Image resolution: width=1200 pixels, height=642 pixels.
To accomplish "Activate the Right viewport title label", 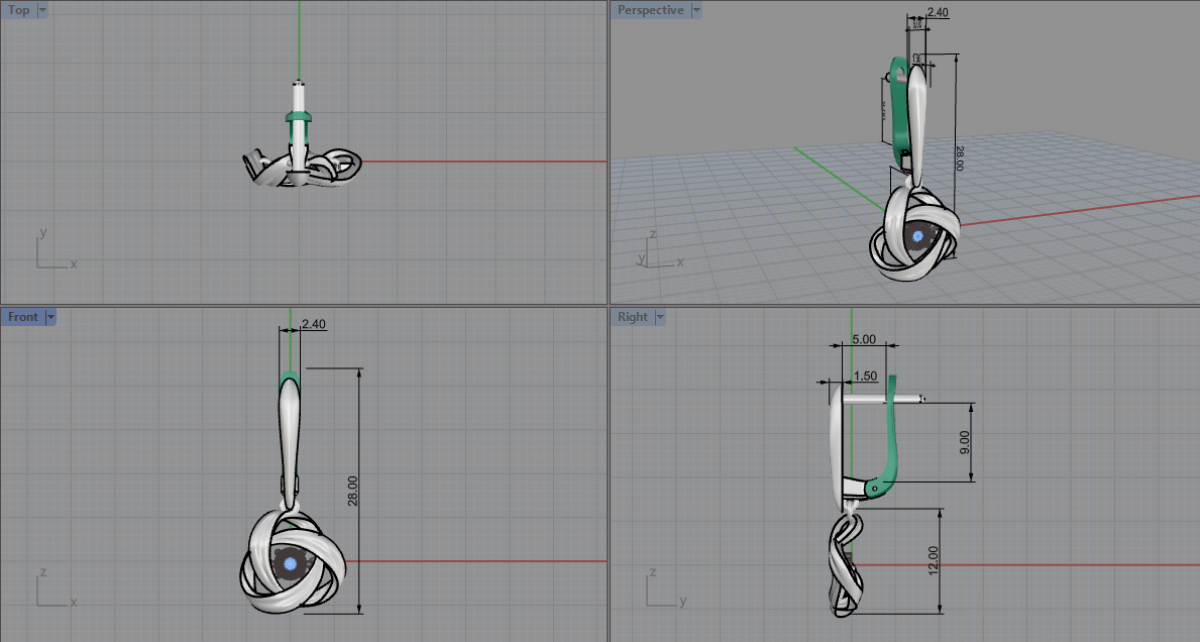I will click(632, 317).
